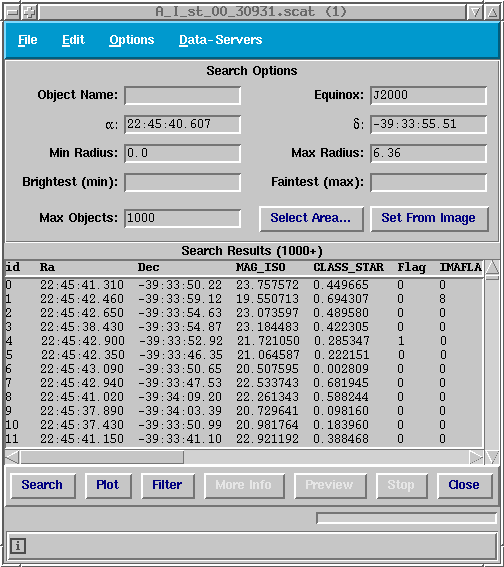Open the File menu
This screenshot has height=567, width=504.
coord(27,40)
